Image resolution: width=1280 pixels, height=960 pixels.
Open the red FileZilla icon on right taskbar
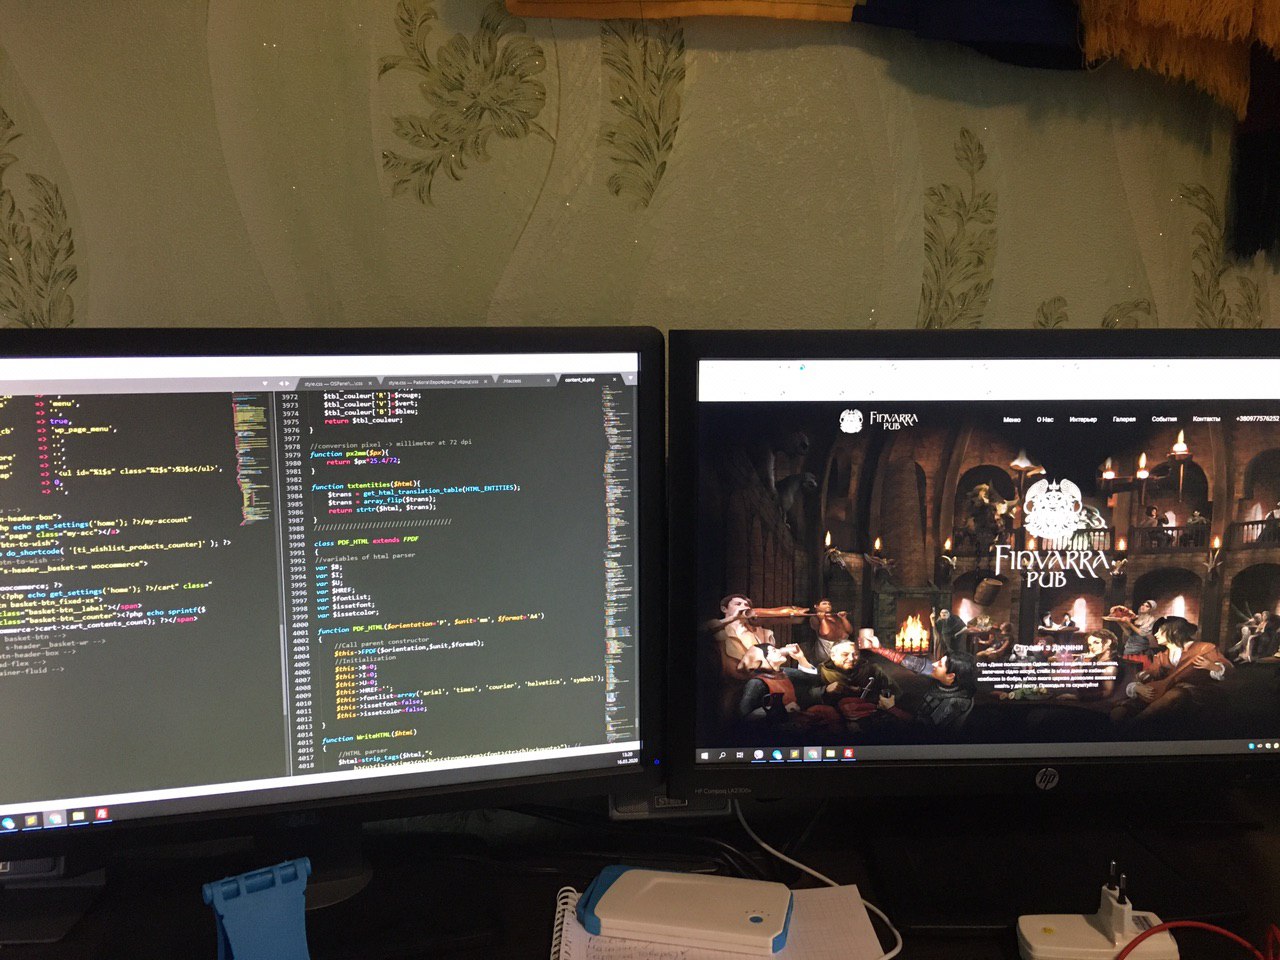tap(849, 753)
